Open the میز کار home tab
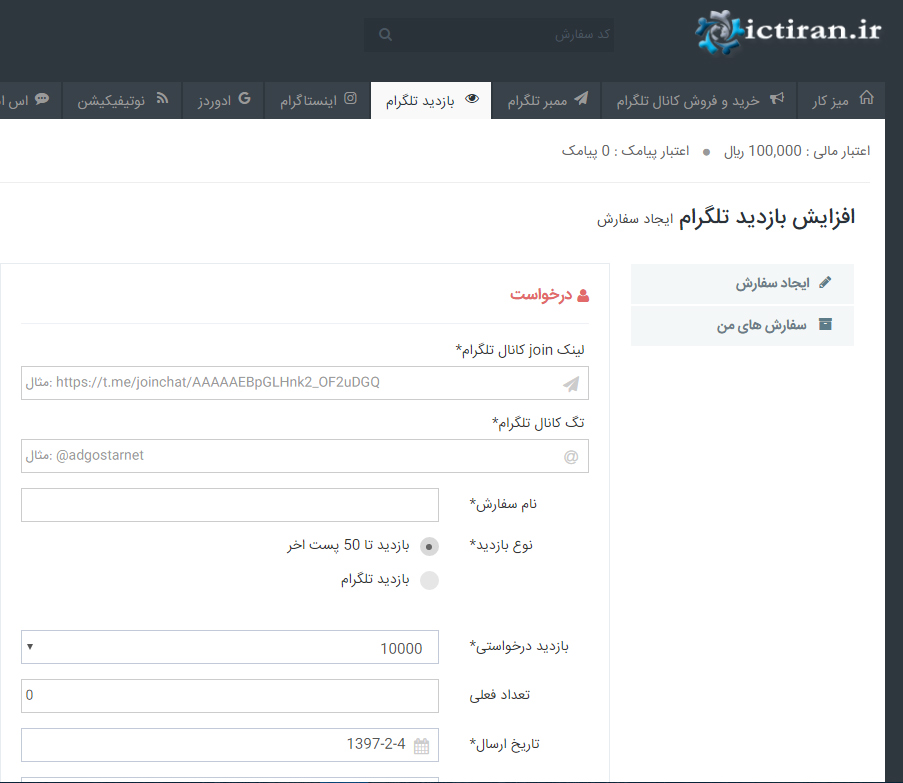This screenshot has height=783, width=903. [841, 100]
